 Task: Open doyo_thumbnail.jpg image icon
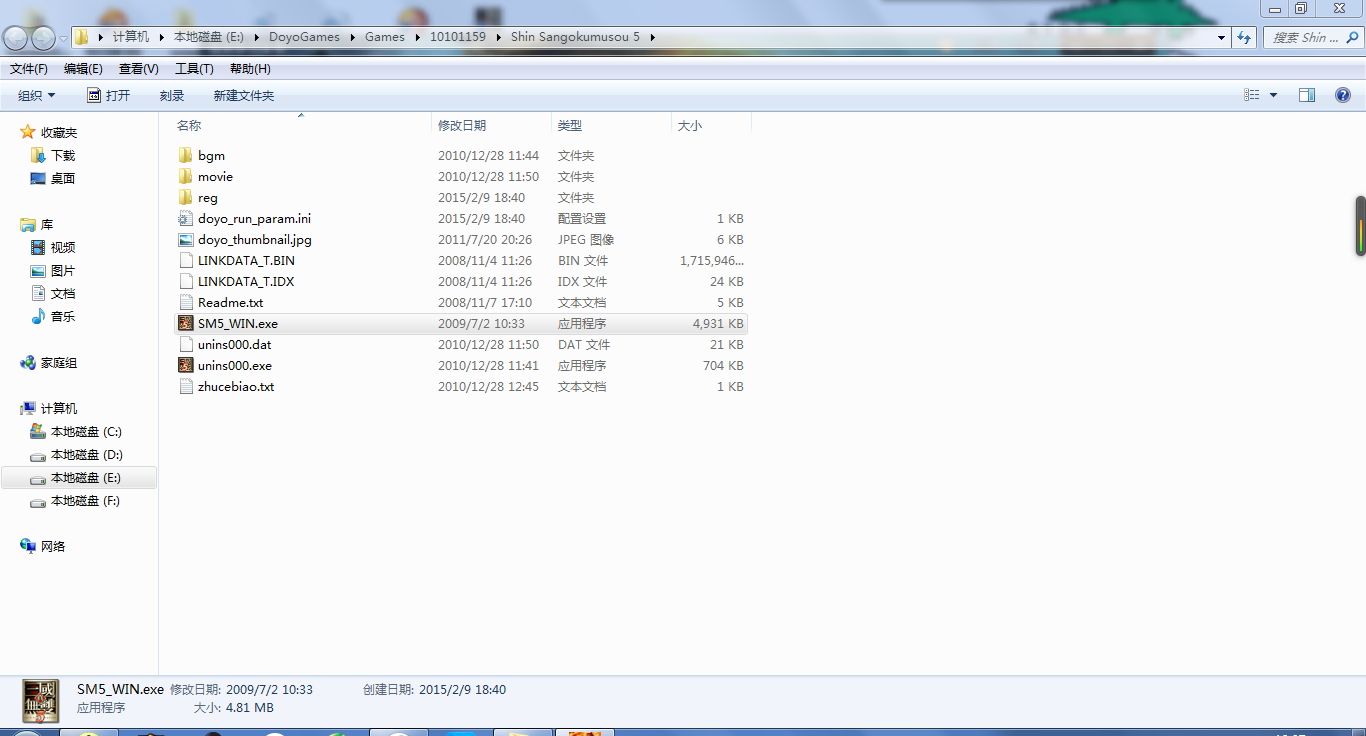[x=186, y=239]
